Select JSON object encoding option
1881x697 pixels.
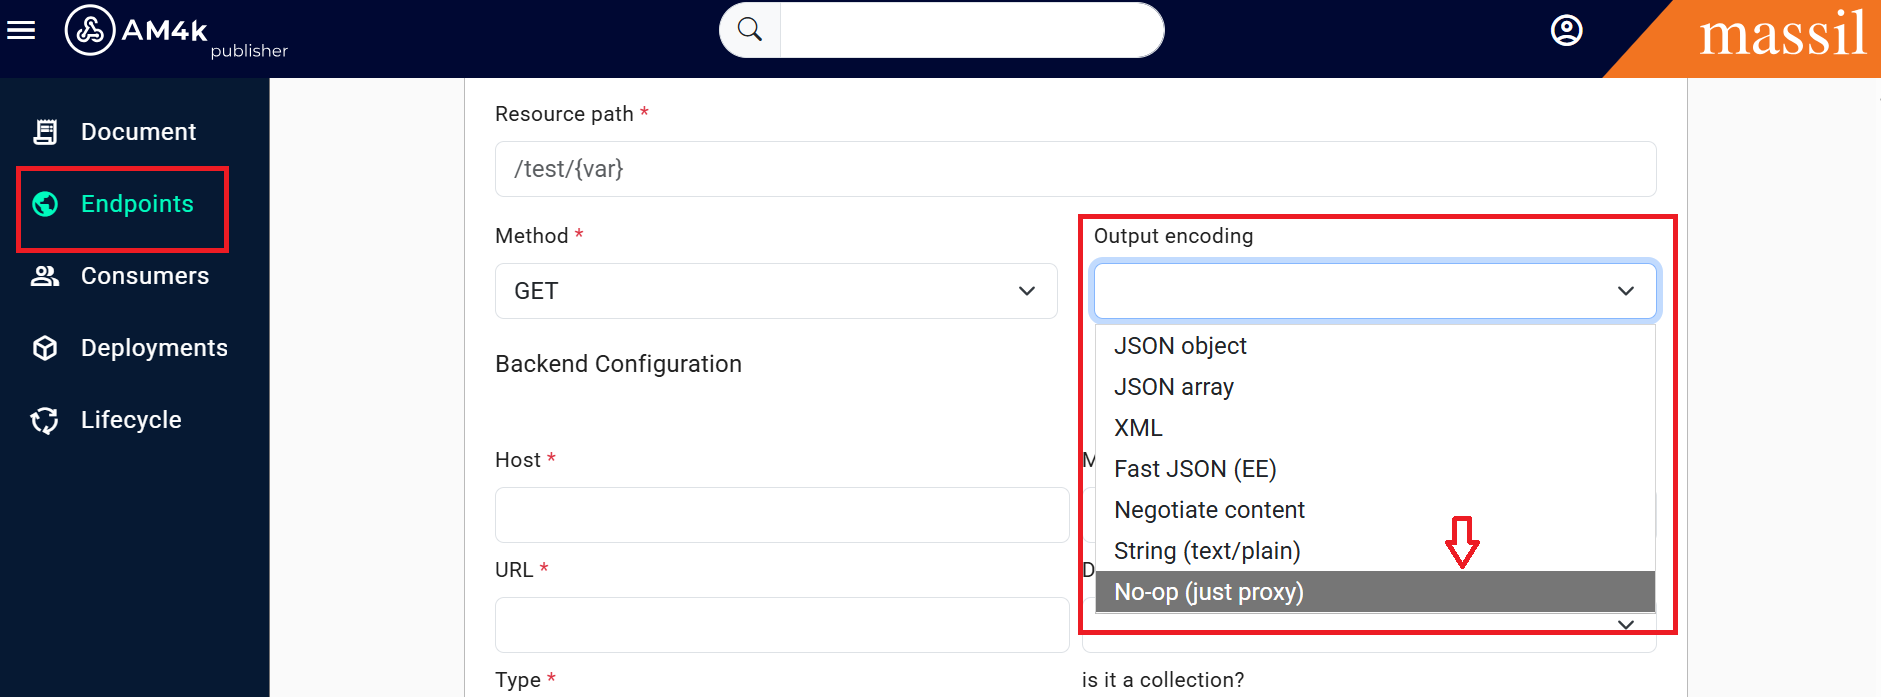(x=1180, y=346)
